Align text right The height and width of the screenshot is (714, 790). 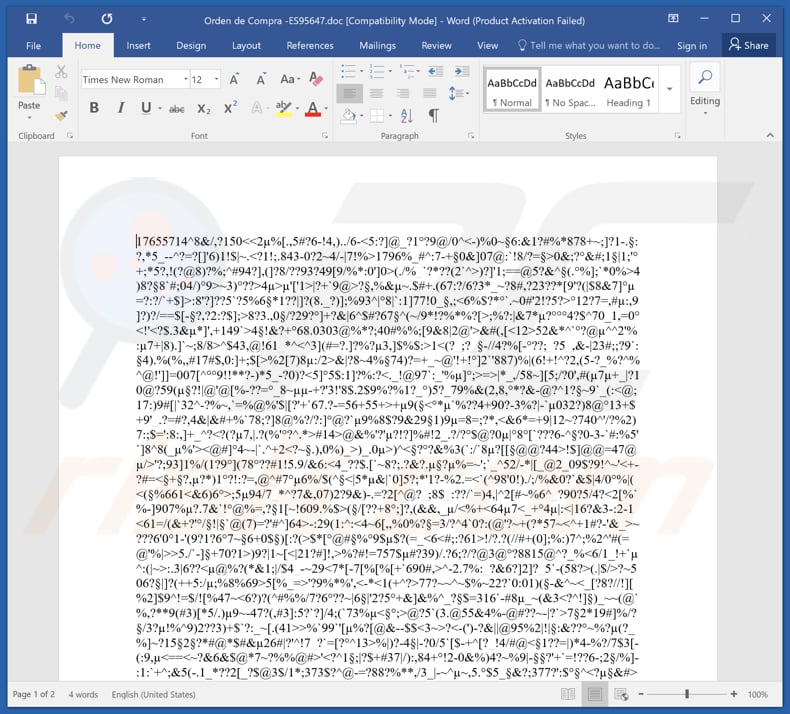[x=403, y=94]
